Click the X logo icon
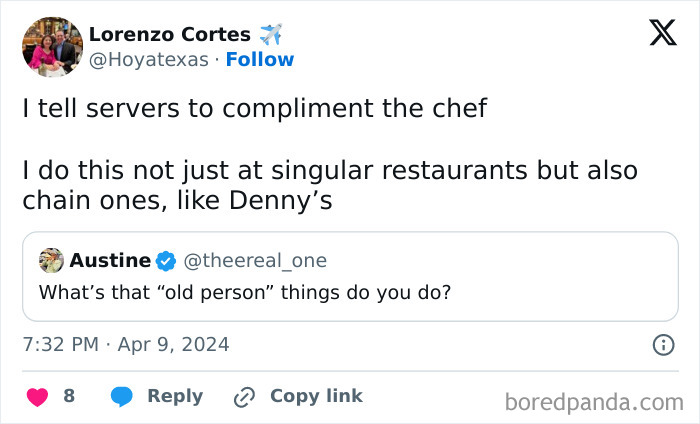Viewport: 700px width, 424px height. point(656,35)
